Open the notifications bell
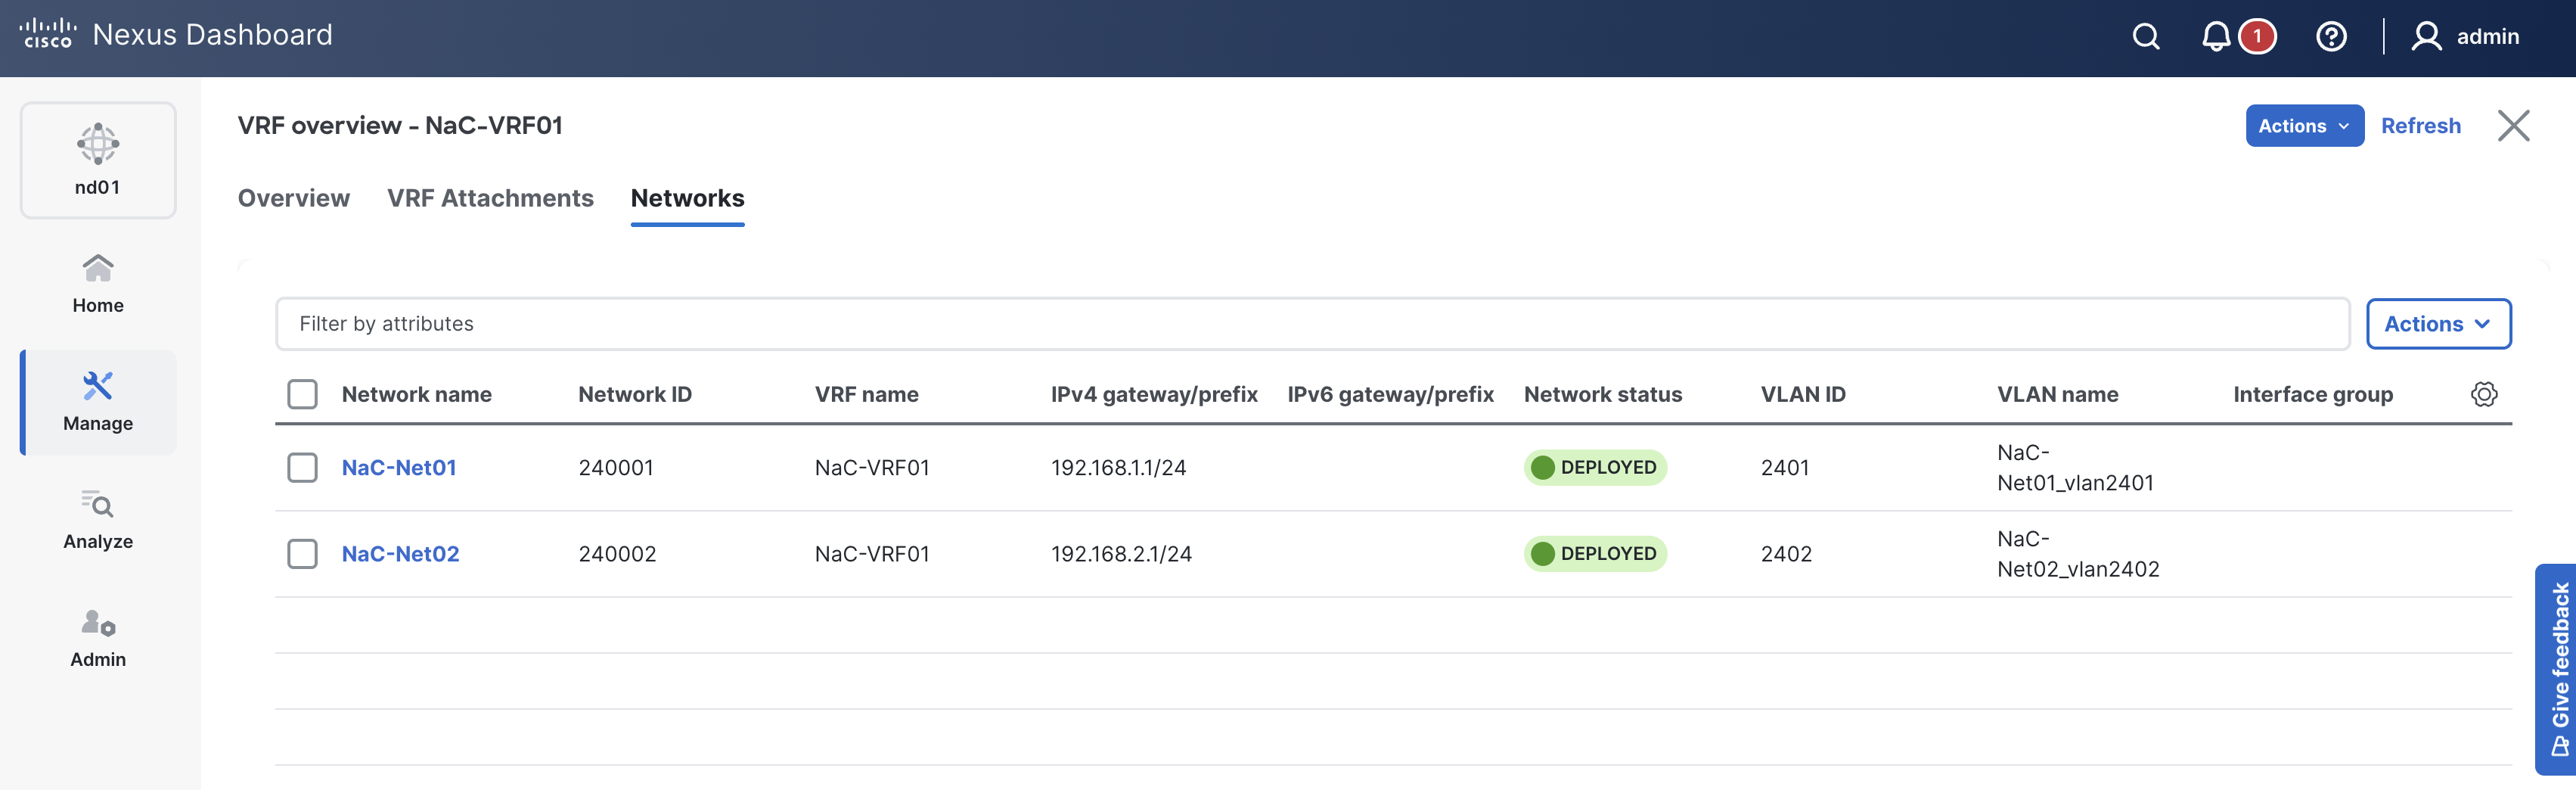Image resolution: width=2576 pixels, height=790 pixels. tap(2216, 37)
